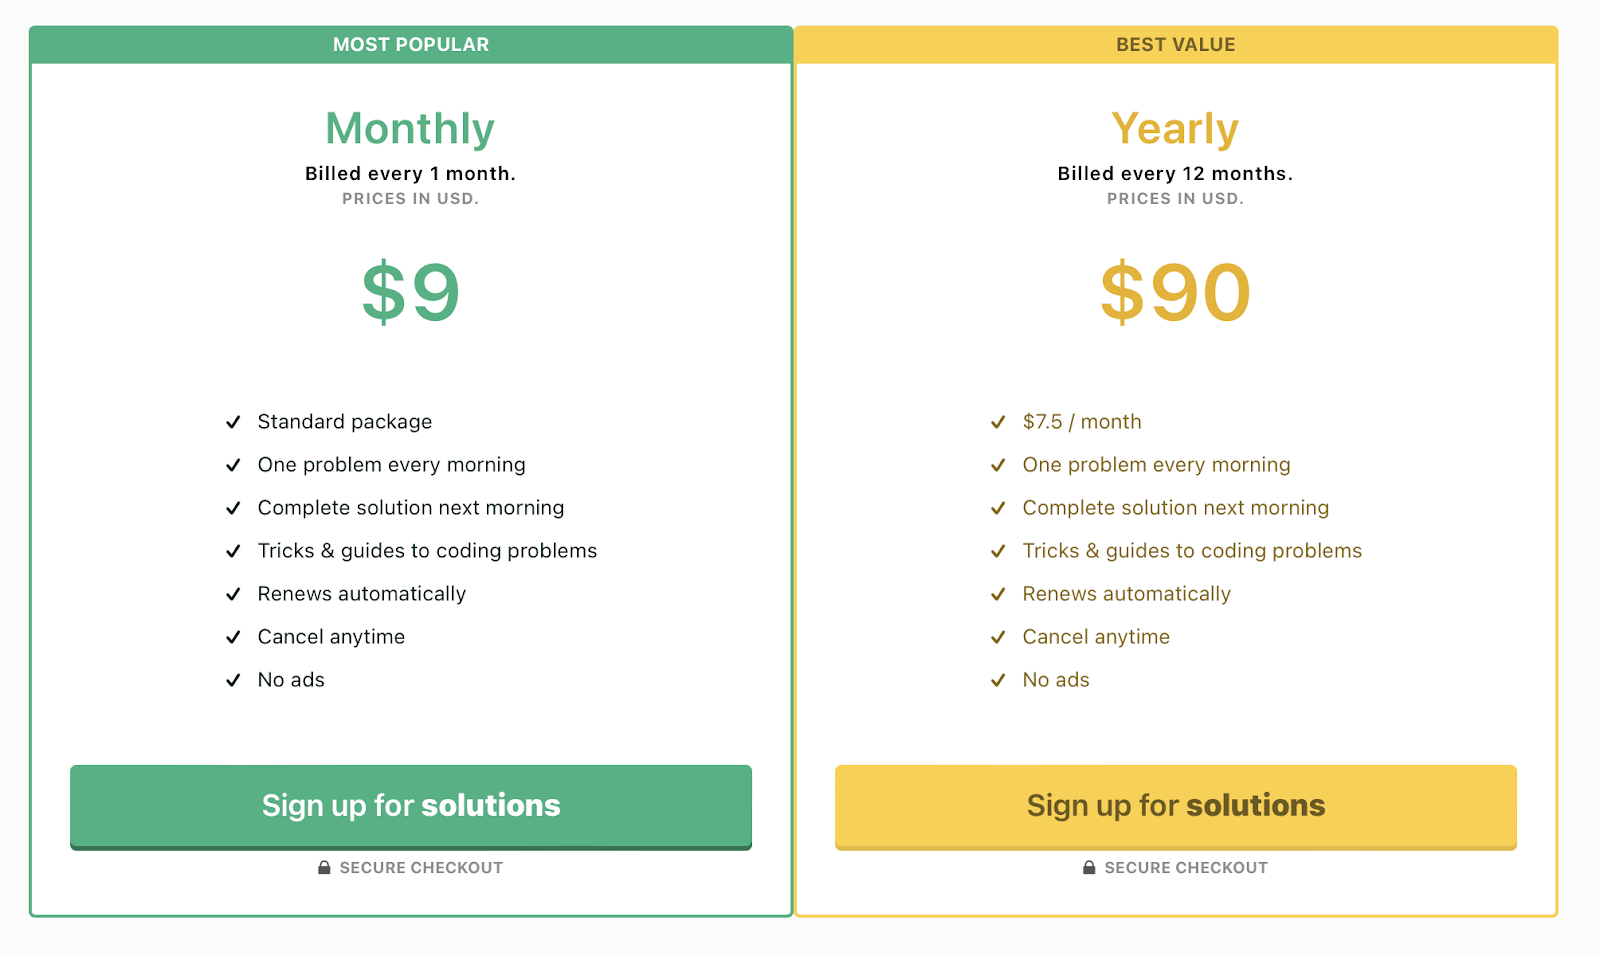Click lock icon under Monthly plan
1600x956 pixels.
324,868
